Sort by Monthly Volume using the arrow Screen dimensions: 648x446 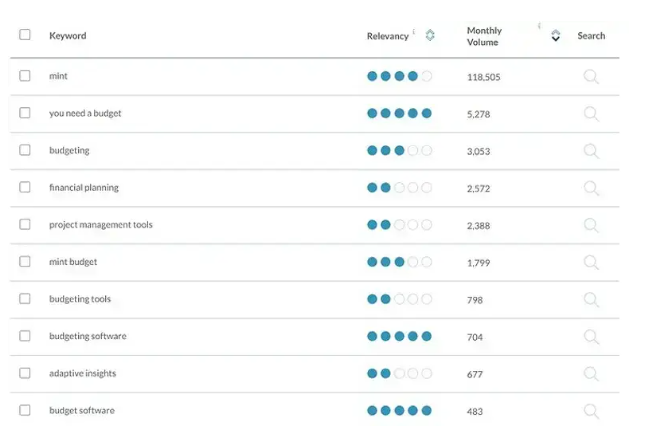tap(556, 37)
